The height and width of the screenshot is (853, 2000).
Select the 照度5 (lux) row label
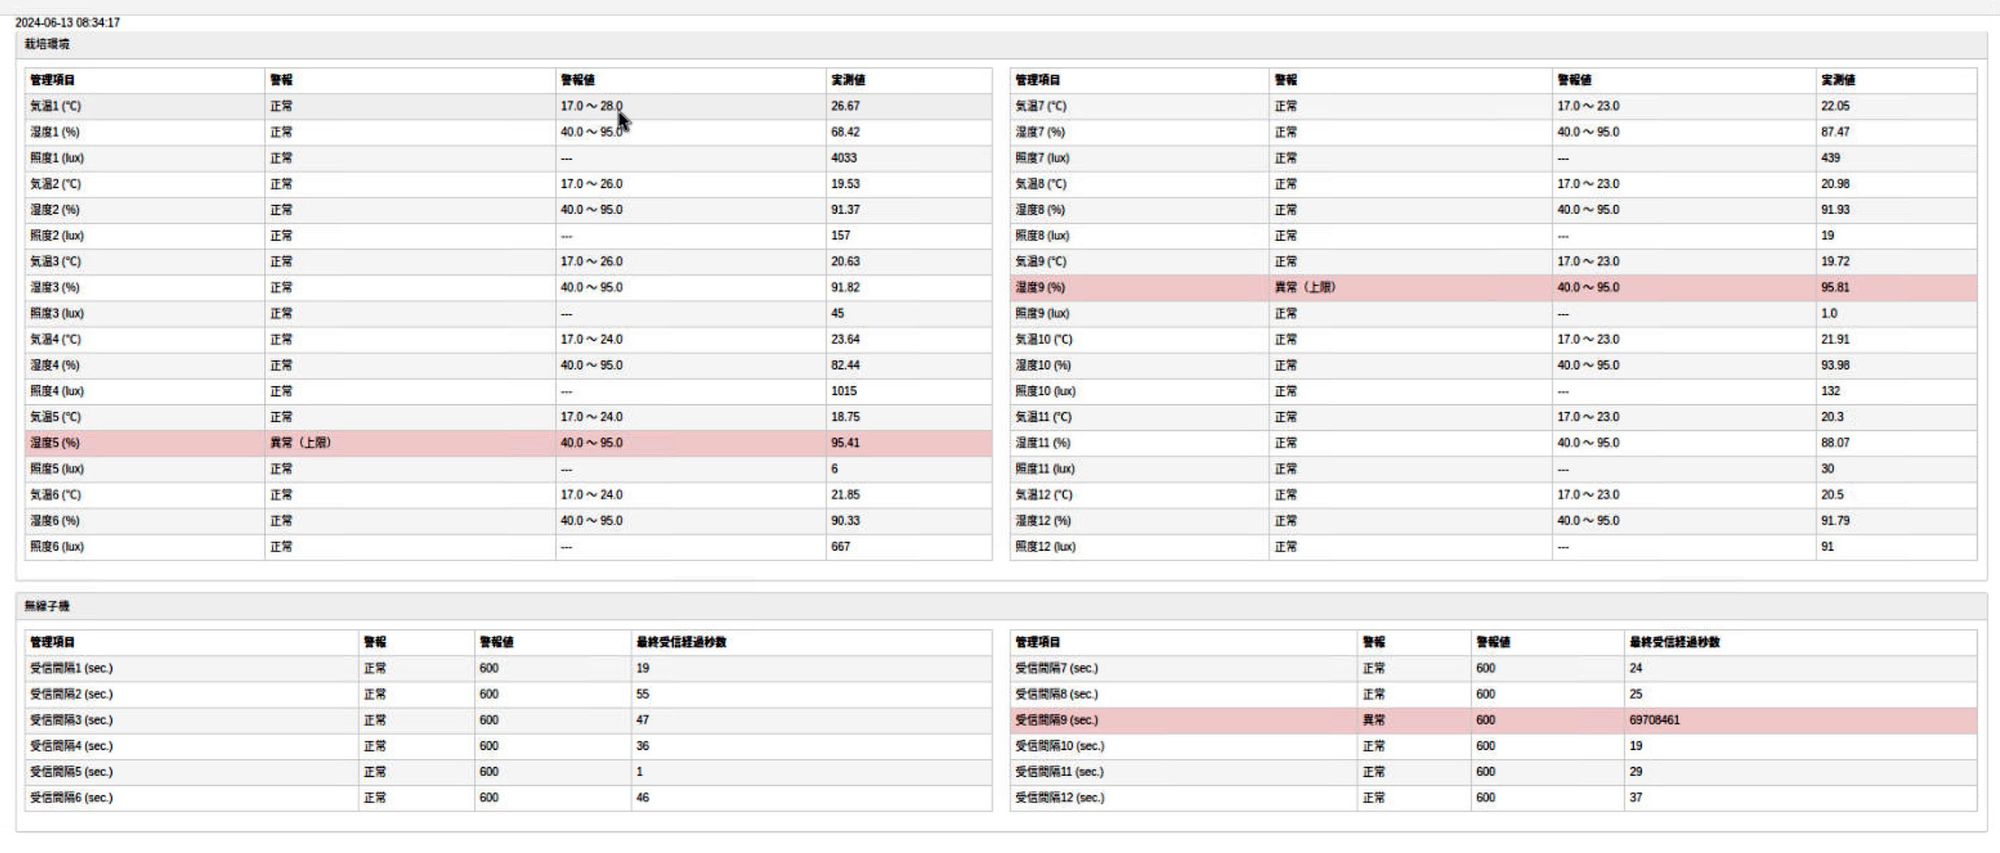pyautogui.click(x=57, y=469)
